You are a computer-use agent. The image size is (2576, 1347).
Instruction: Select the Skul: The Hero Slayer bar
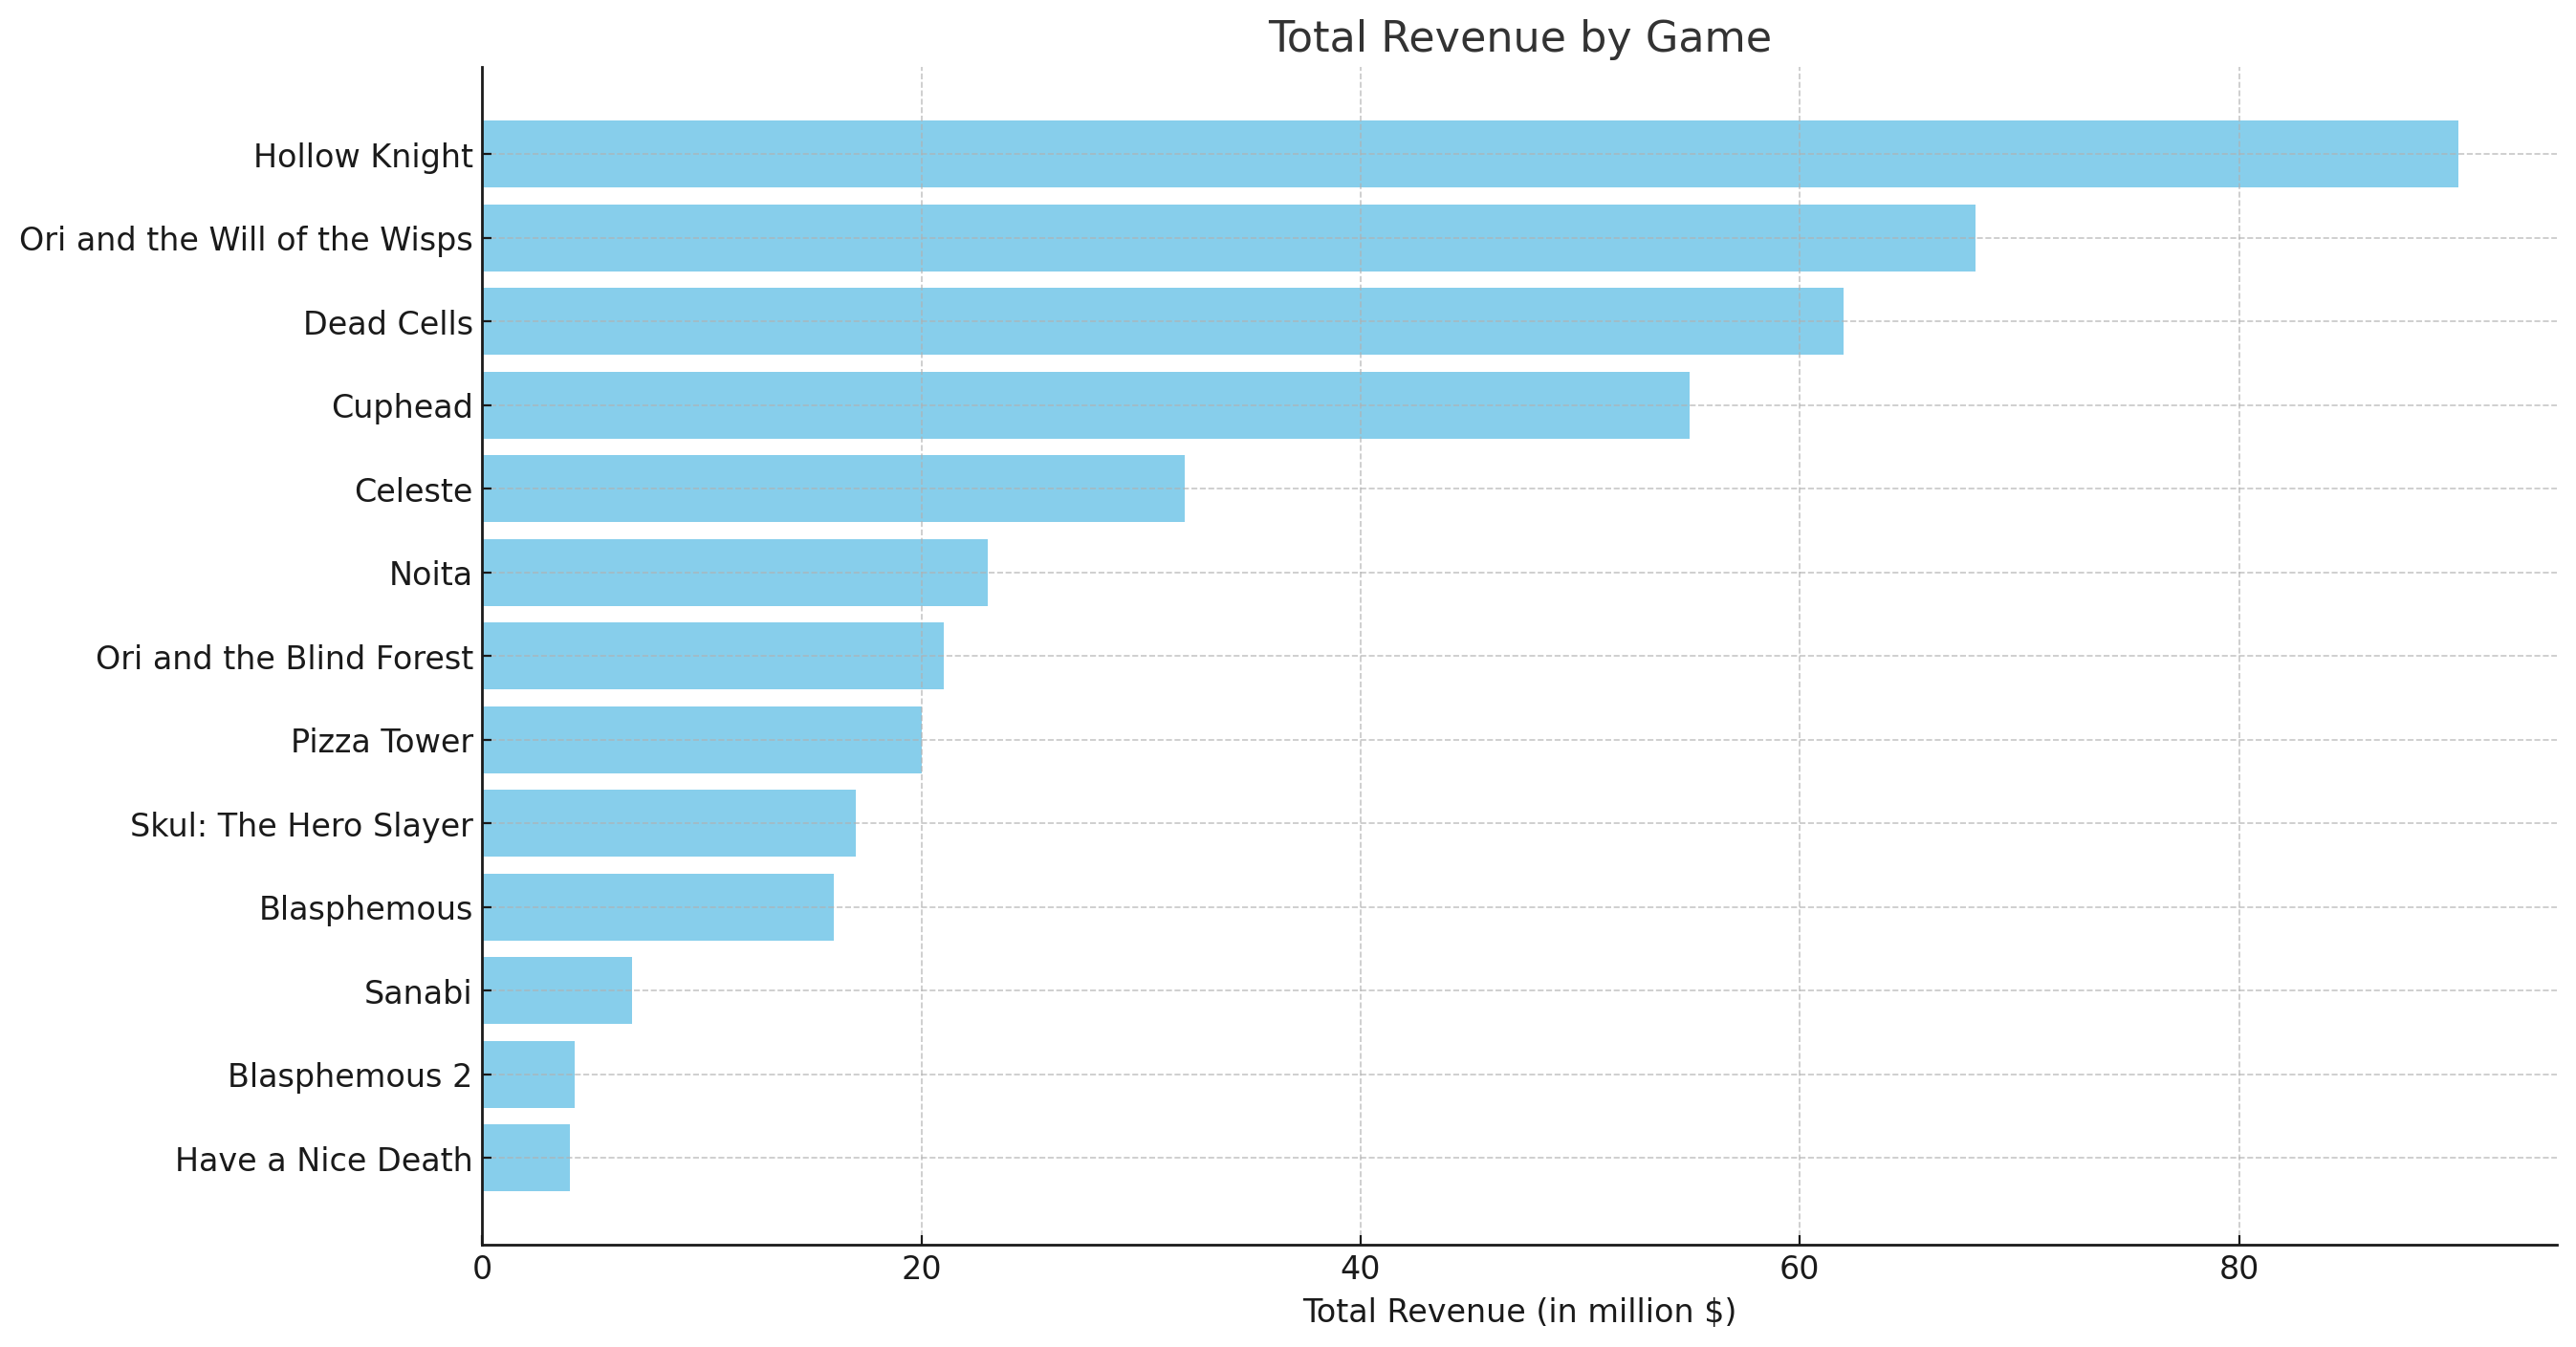point(669,823)
